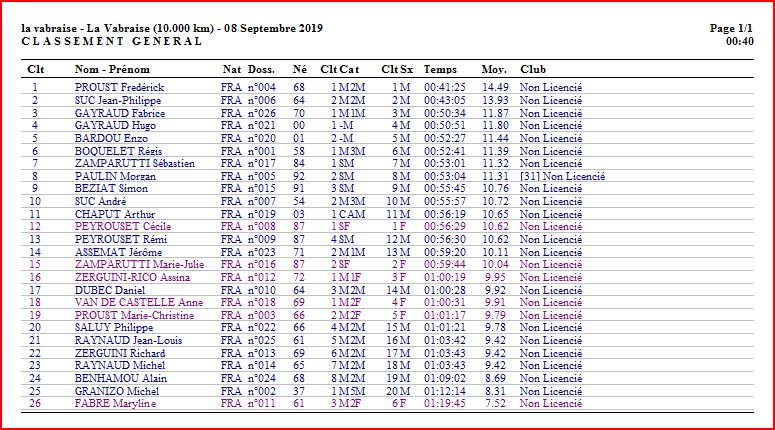
Task: Select the name ZERGUINI-RICO Assina
Action: [x=132, y=278]
